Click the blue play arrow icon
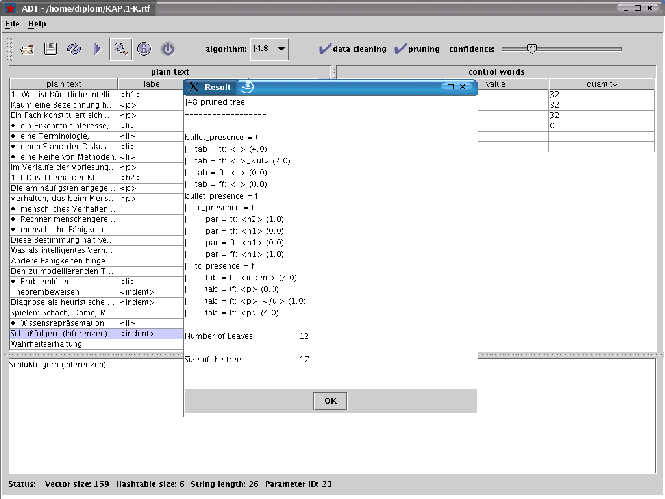 [x=97, y=49]
